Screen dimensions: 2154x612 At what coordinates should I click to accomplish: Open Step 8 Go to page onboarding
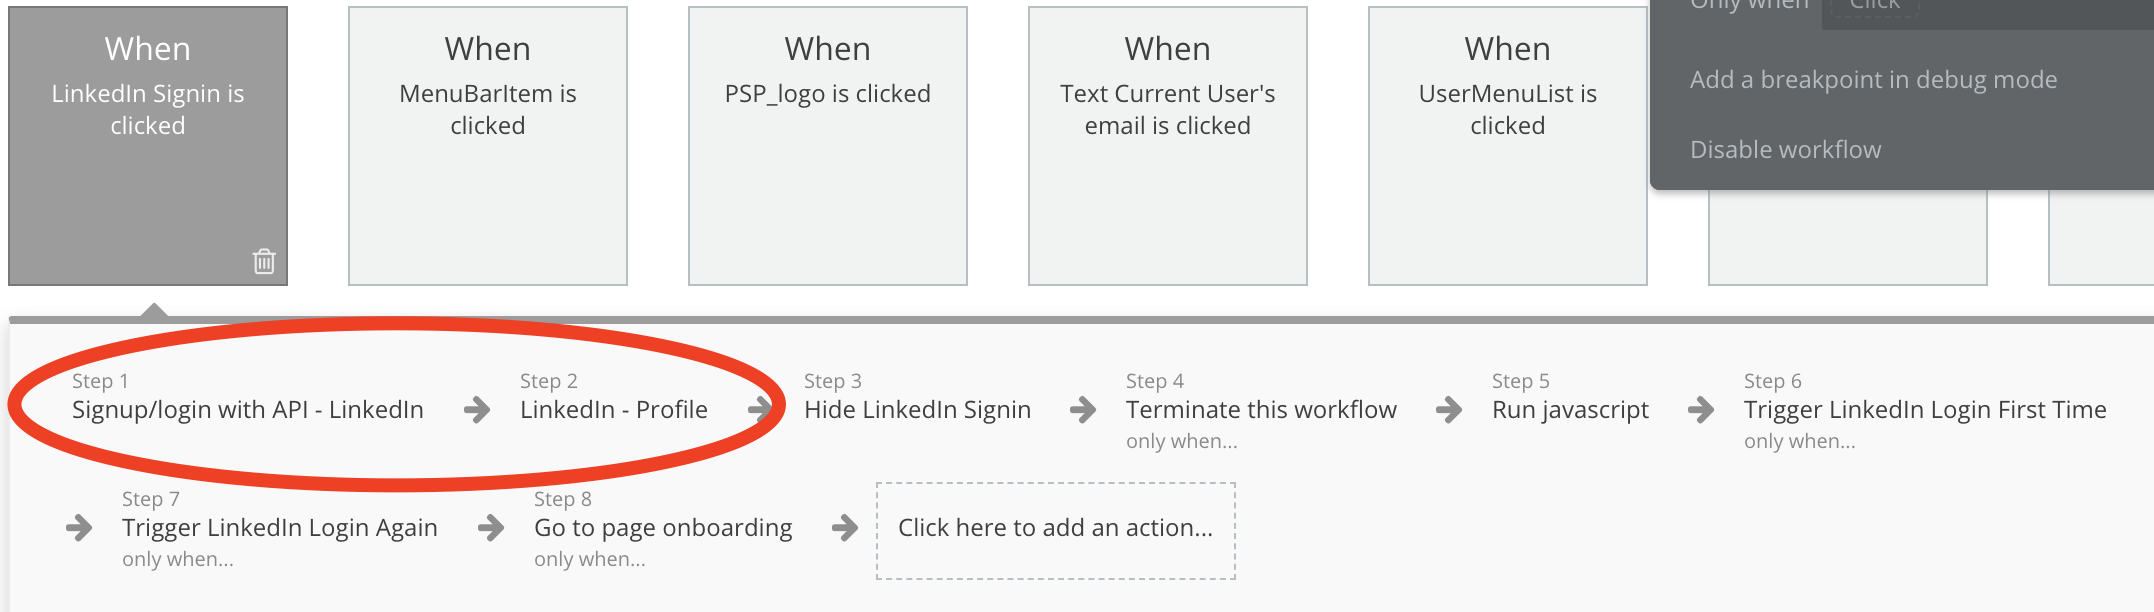pos(663,529)
